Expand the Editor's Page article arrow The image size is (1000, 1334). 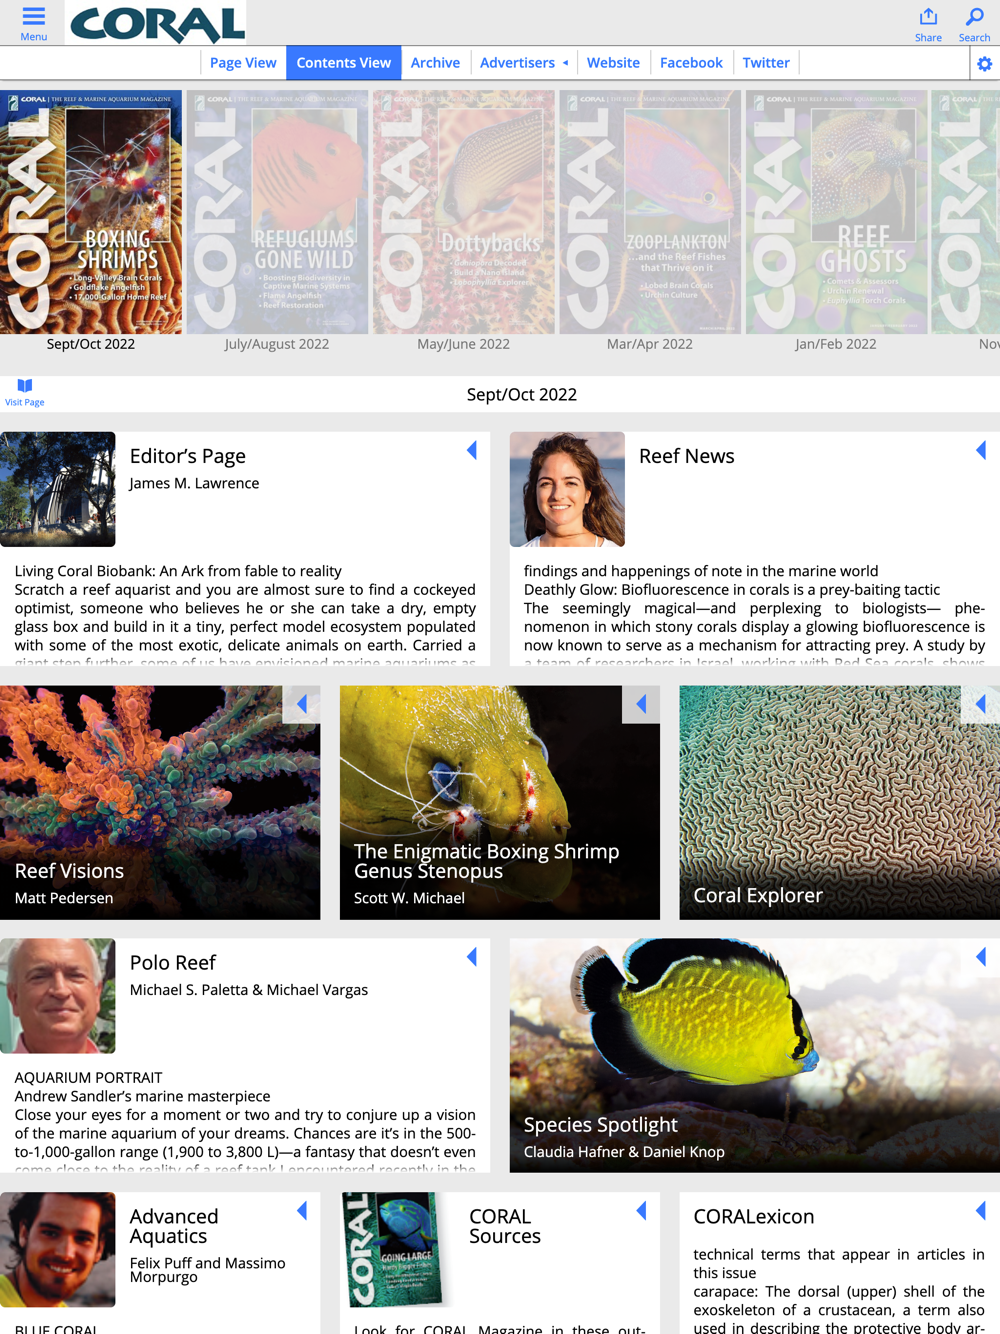point(472,450)
